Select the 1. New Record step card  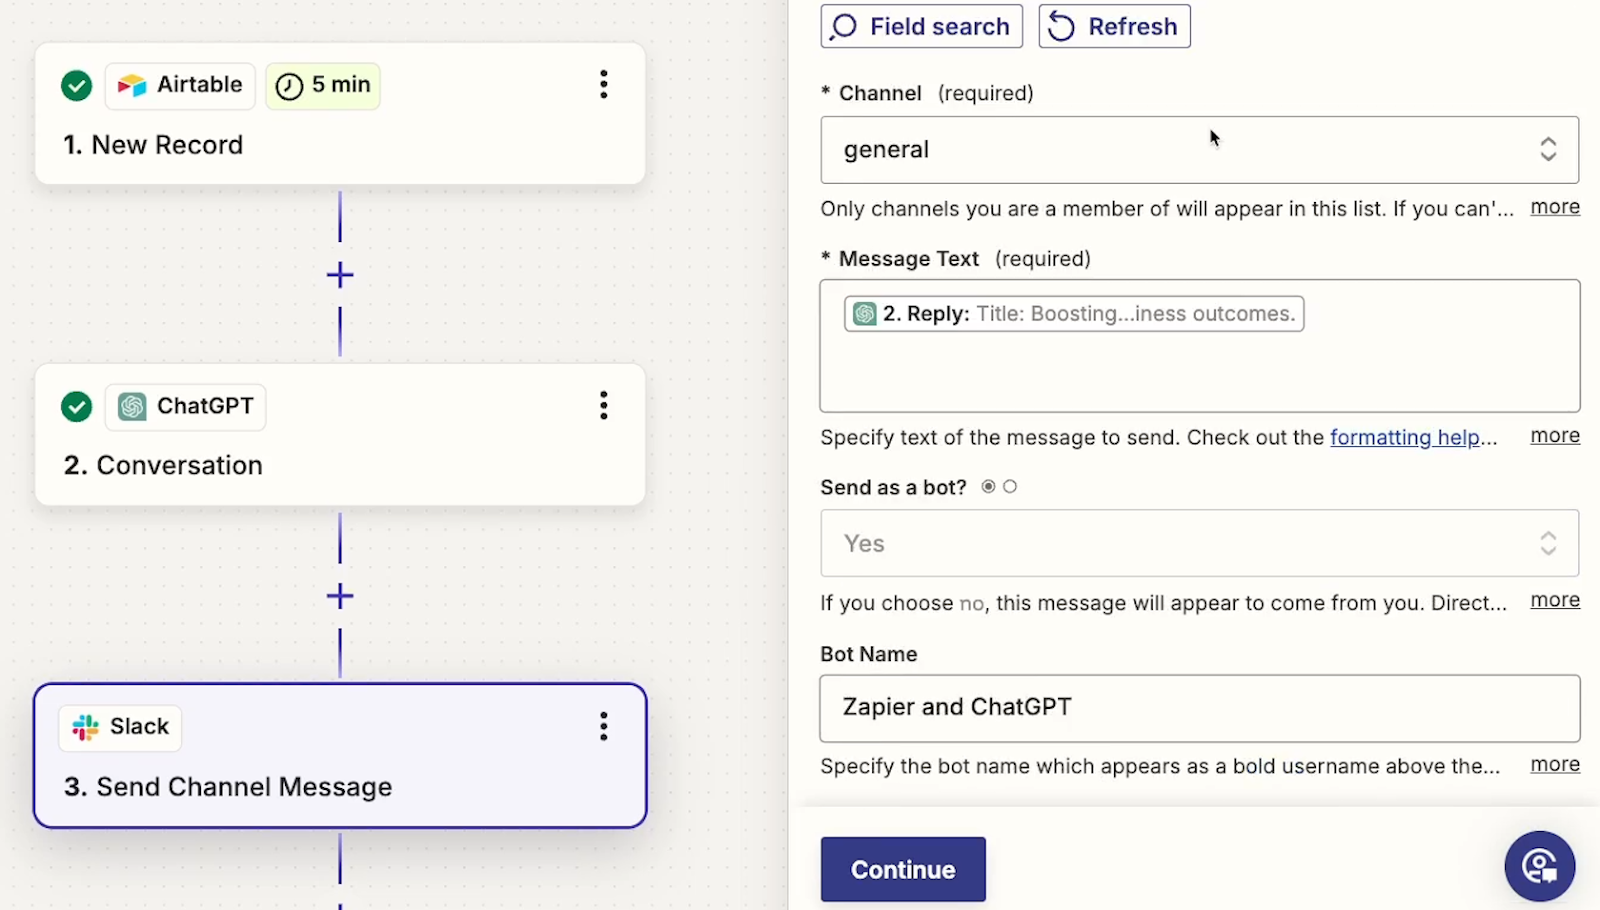coord(340,113)
